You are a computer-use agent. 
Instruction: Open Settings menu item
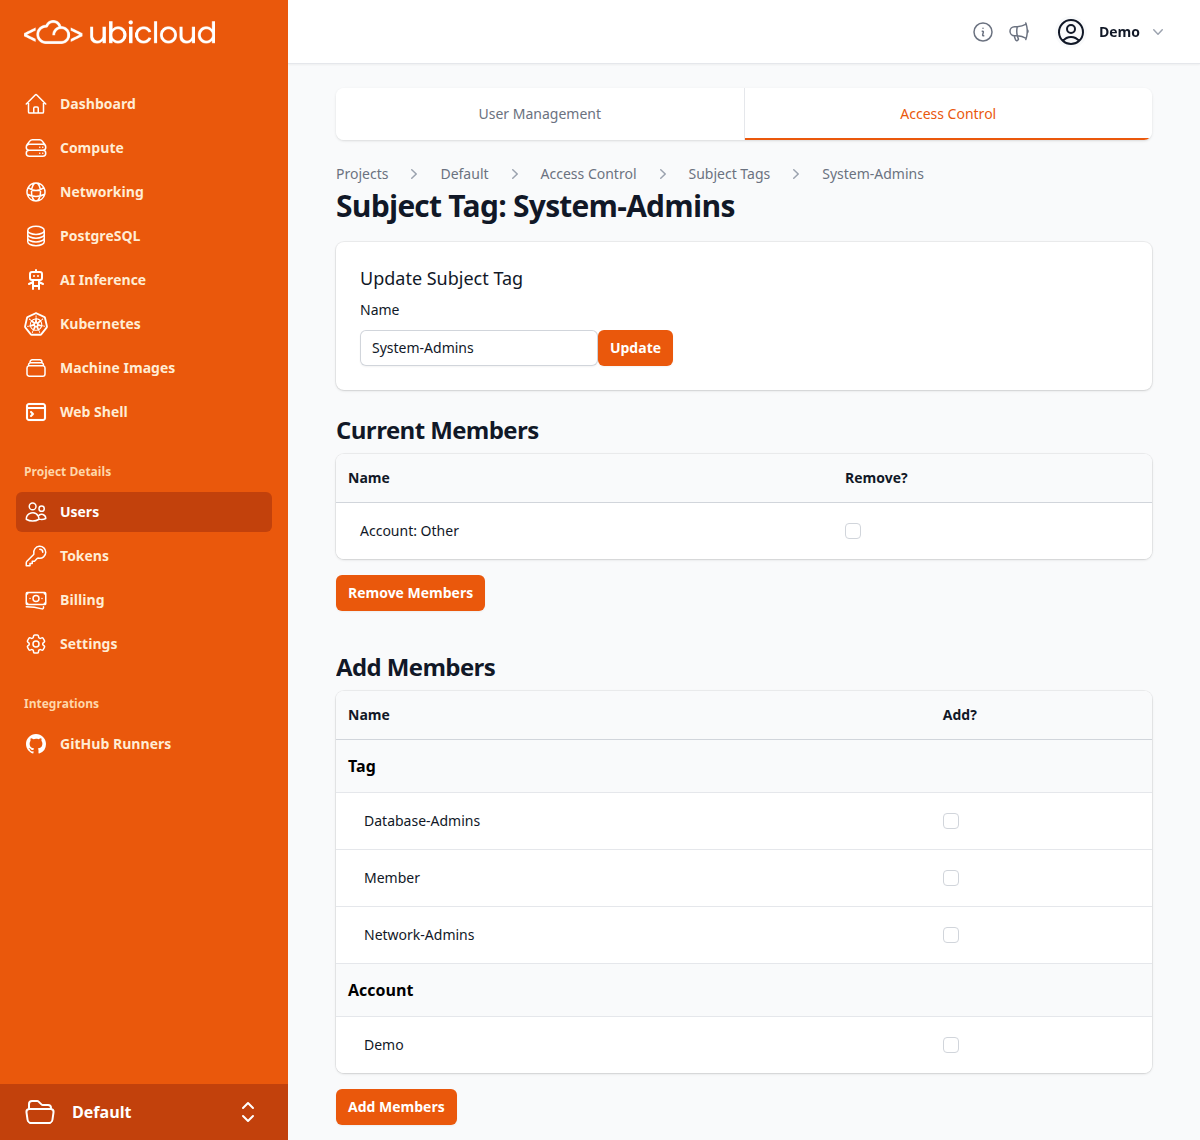pos(144,644)
